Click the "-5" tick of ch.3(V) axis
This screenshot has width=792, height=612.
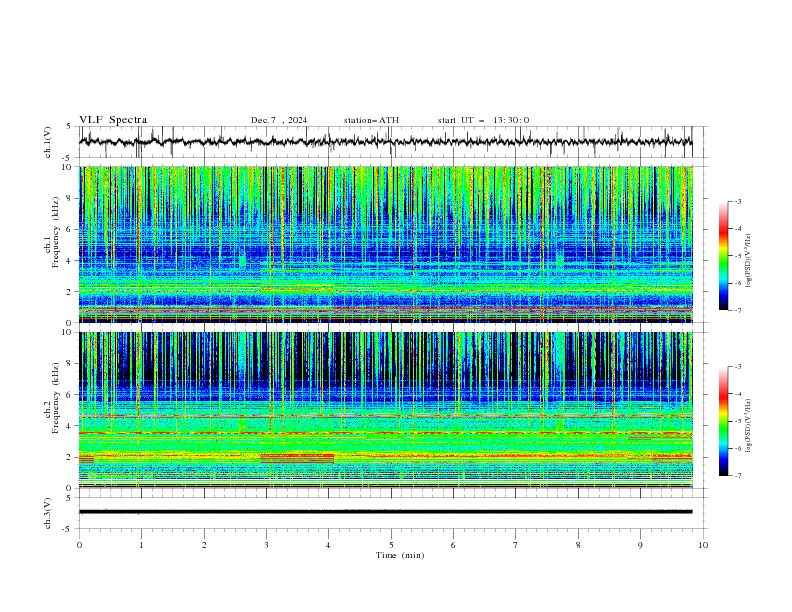67,529
